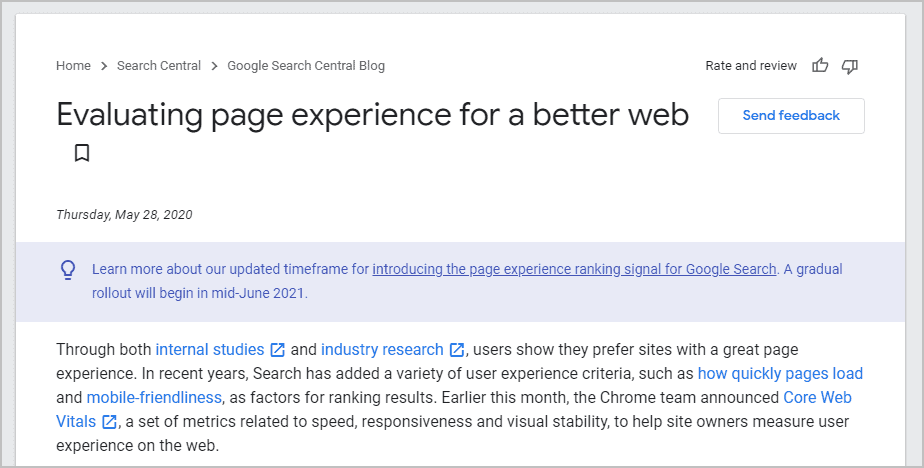
Task: Go to Home breadcrumb
Action: 73,65
